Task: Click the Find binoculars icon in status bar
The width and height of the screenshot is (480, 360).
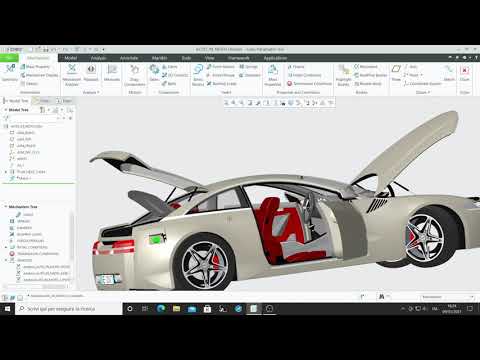Action: 382,297
